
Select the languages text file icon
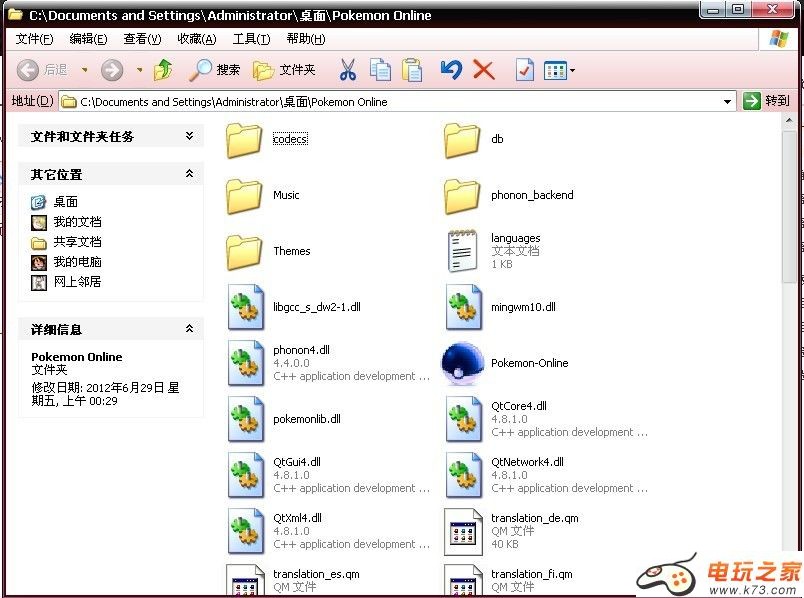pyautogui.click(x=462, y=251)
